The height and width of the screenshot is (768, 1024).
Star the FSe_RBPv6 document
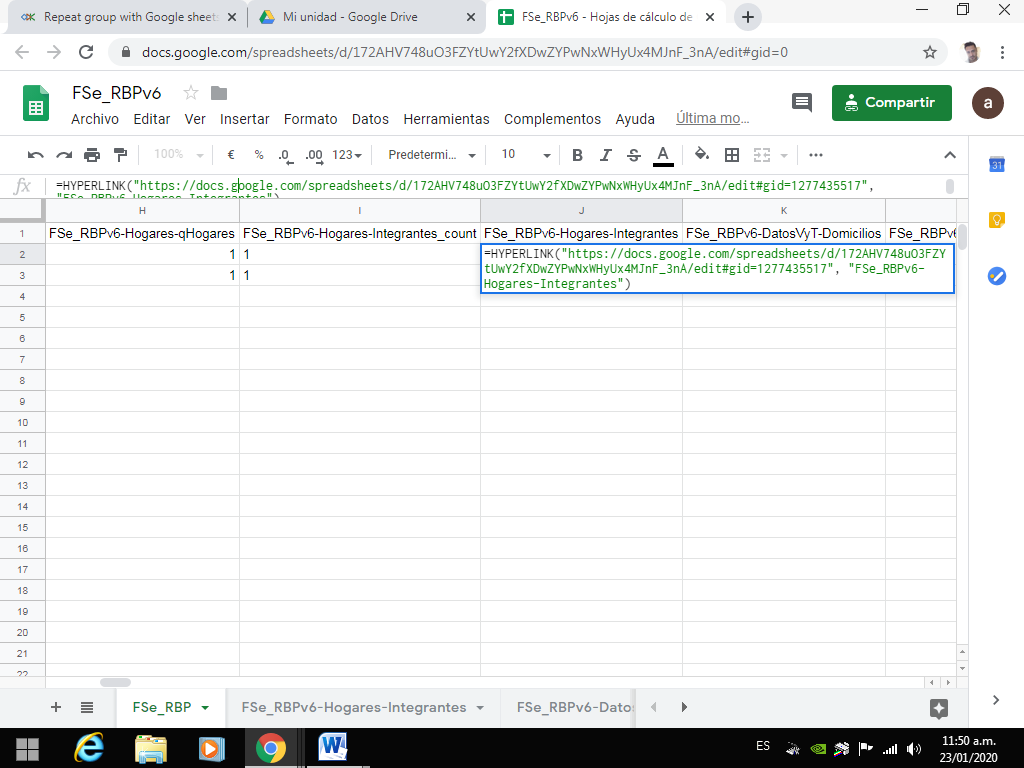(x=192, y=93)
